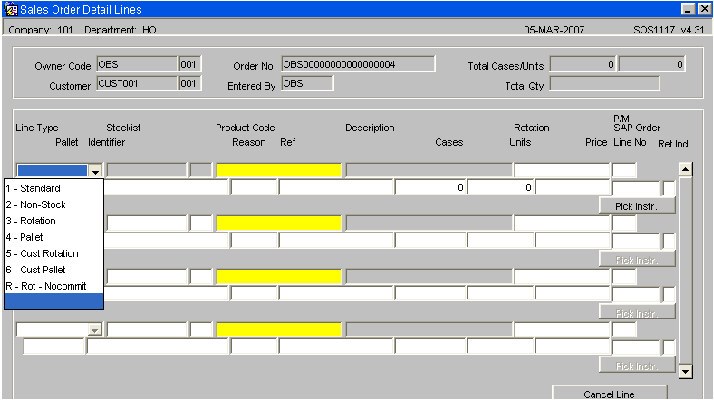Toggle the last line's Ret Ind checkbox

(668, 347)
